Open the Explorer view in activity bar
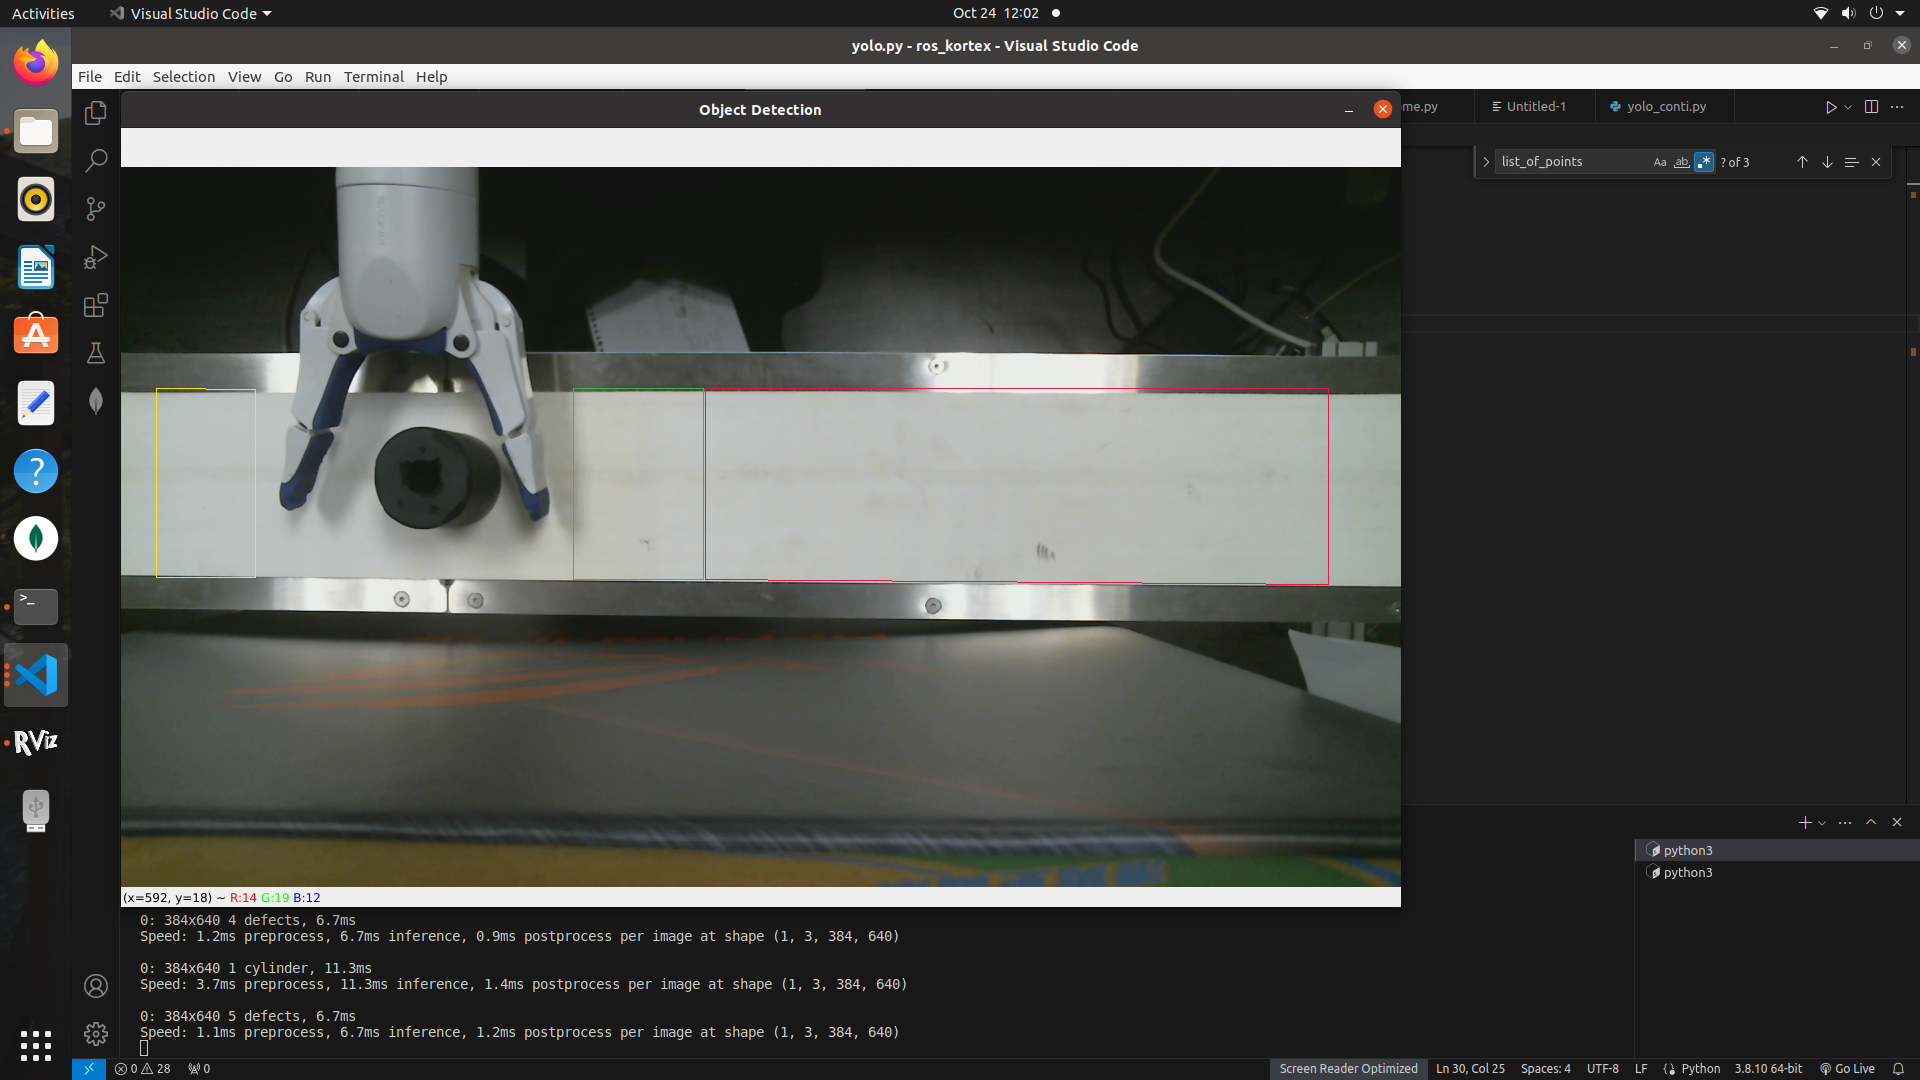 96,113
